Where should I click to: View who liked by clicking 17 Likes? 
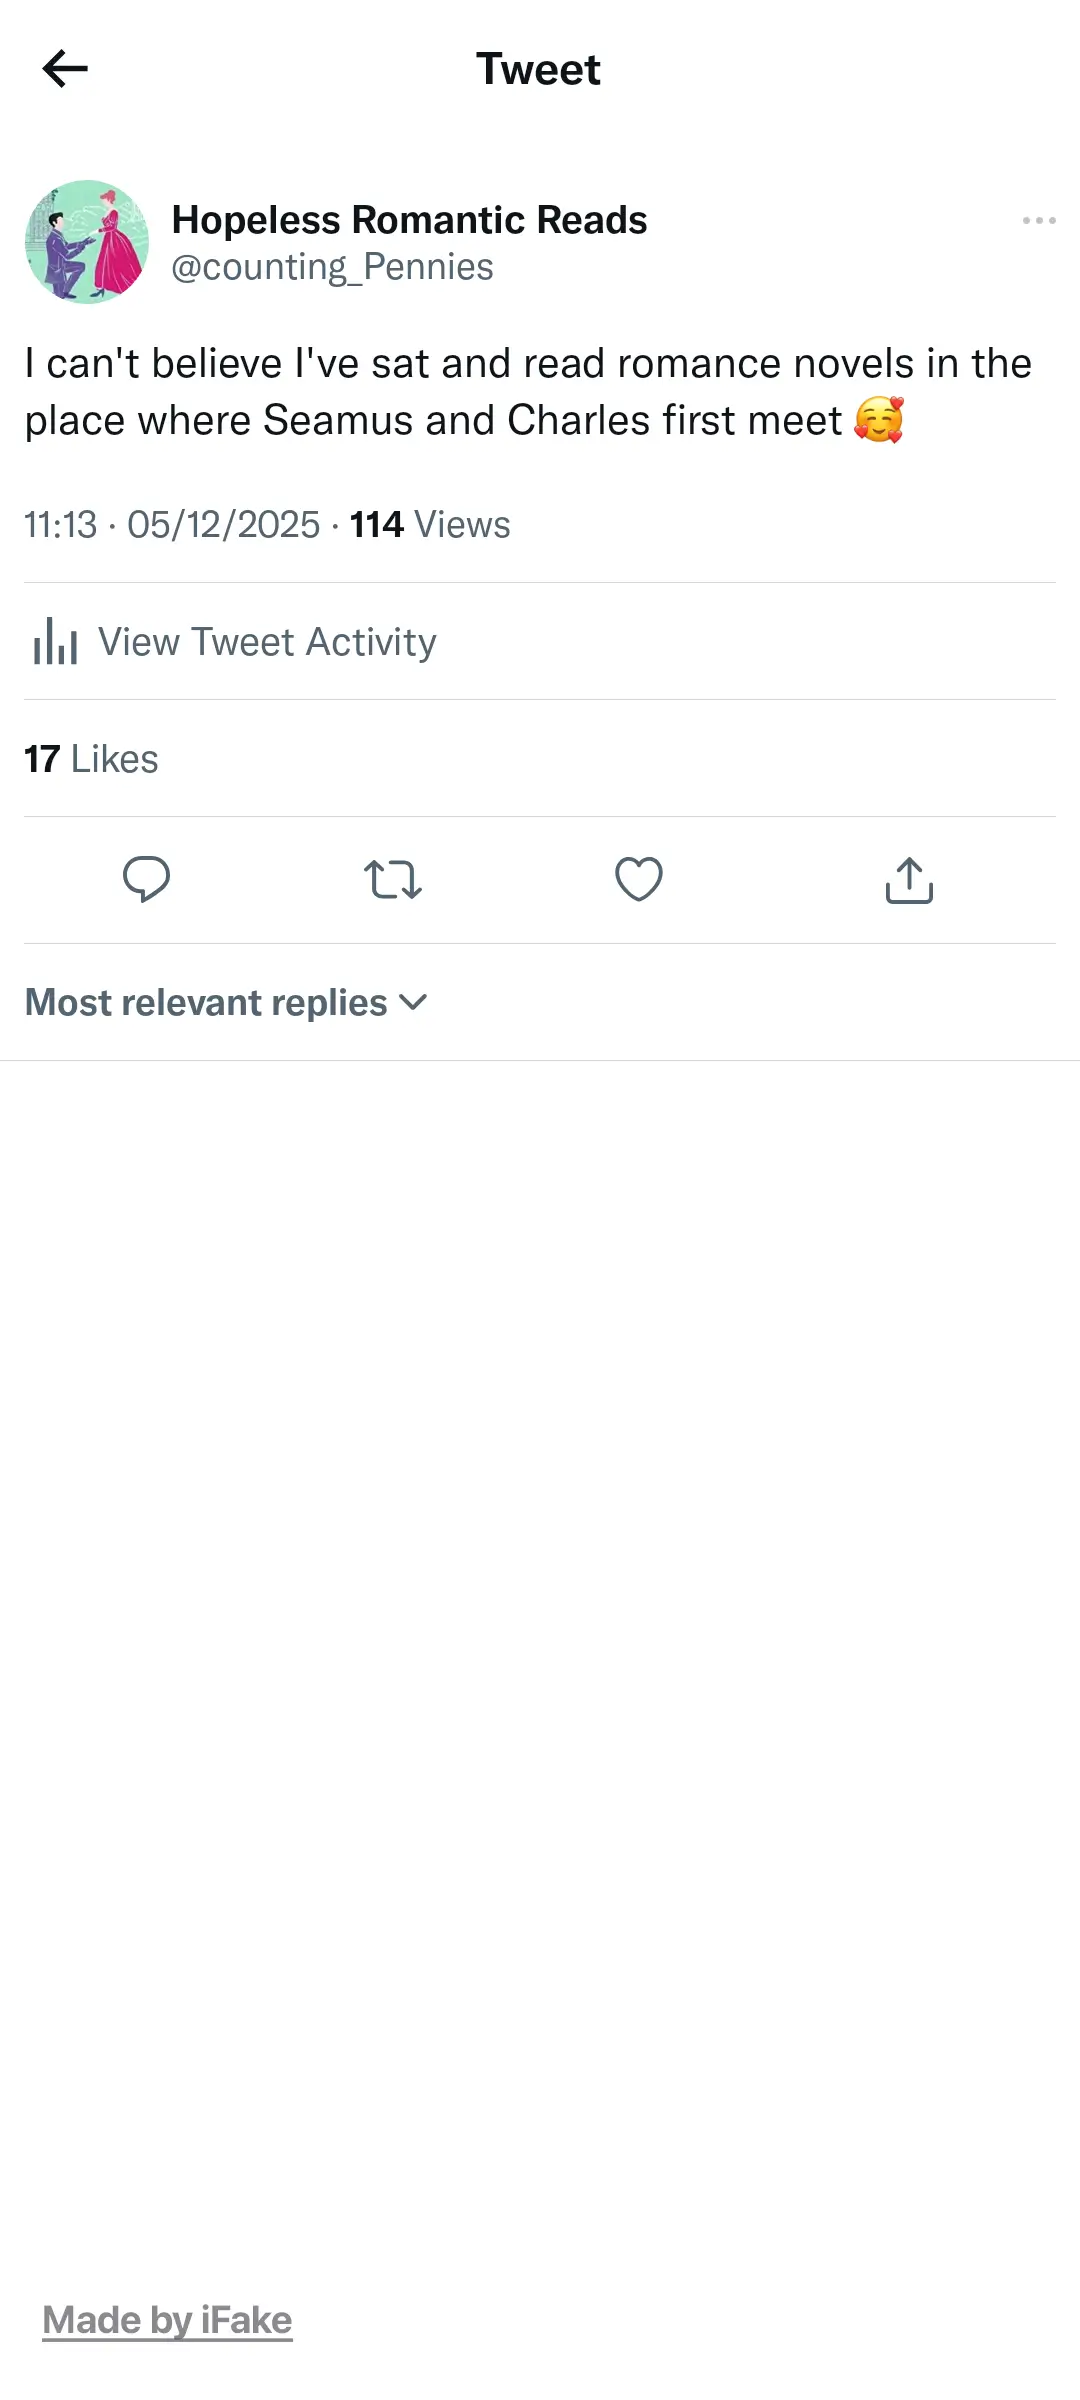pos(91,758)
